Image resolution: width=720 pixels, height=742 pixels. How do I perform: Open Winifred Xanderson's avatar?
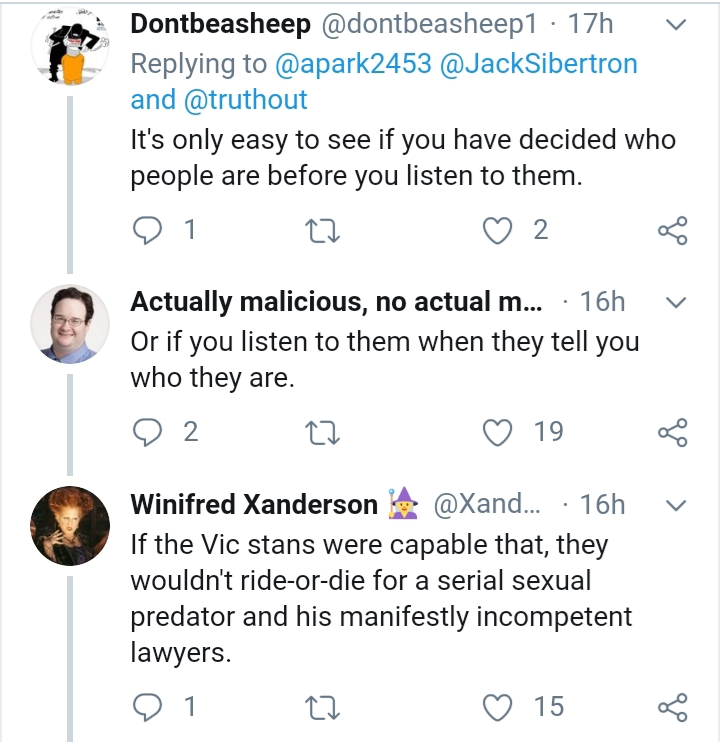click(x=70, y=526)
